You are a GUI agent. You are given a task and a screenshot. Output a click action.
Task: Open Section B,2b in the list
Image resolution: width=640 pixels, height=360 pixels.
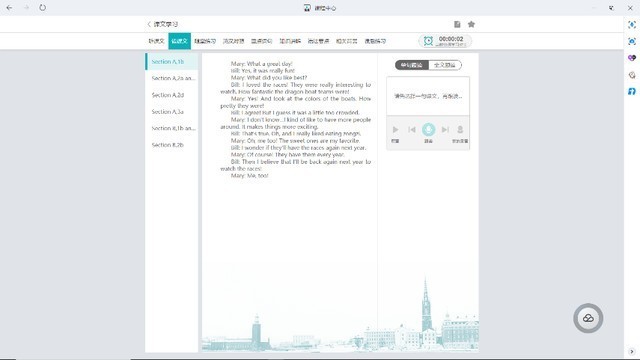tap(172, 145)
